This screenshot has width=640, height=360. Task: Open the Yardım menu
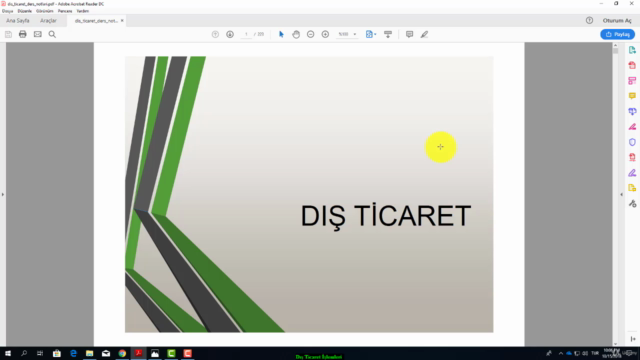[x=82, y=11]
